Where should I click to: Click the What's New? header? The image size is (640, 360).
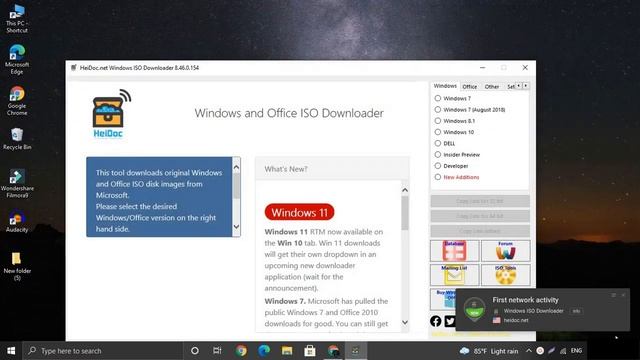coord(332,169)
